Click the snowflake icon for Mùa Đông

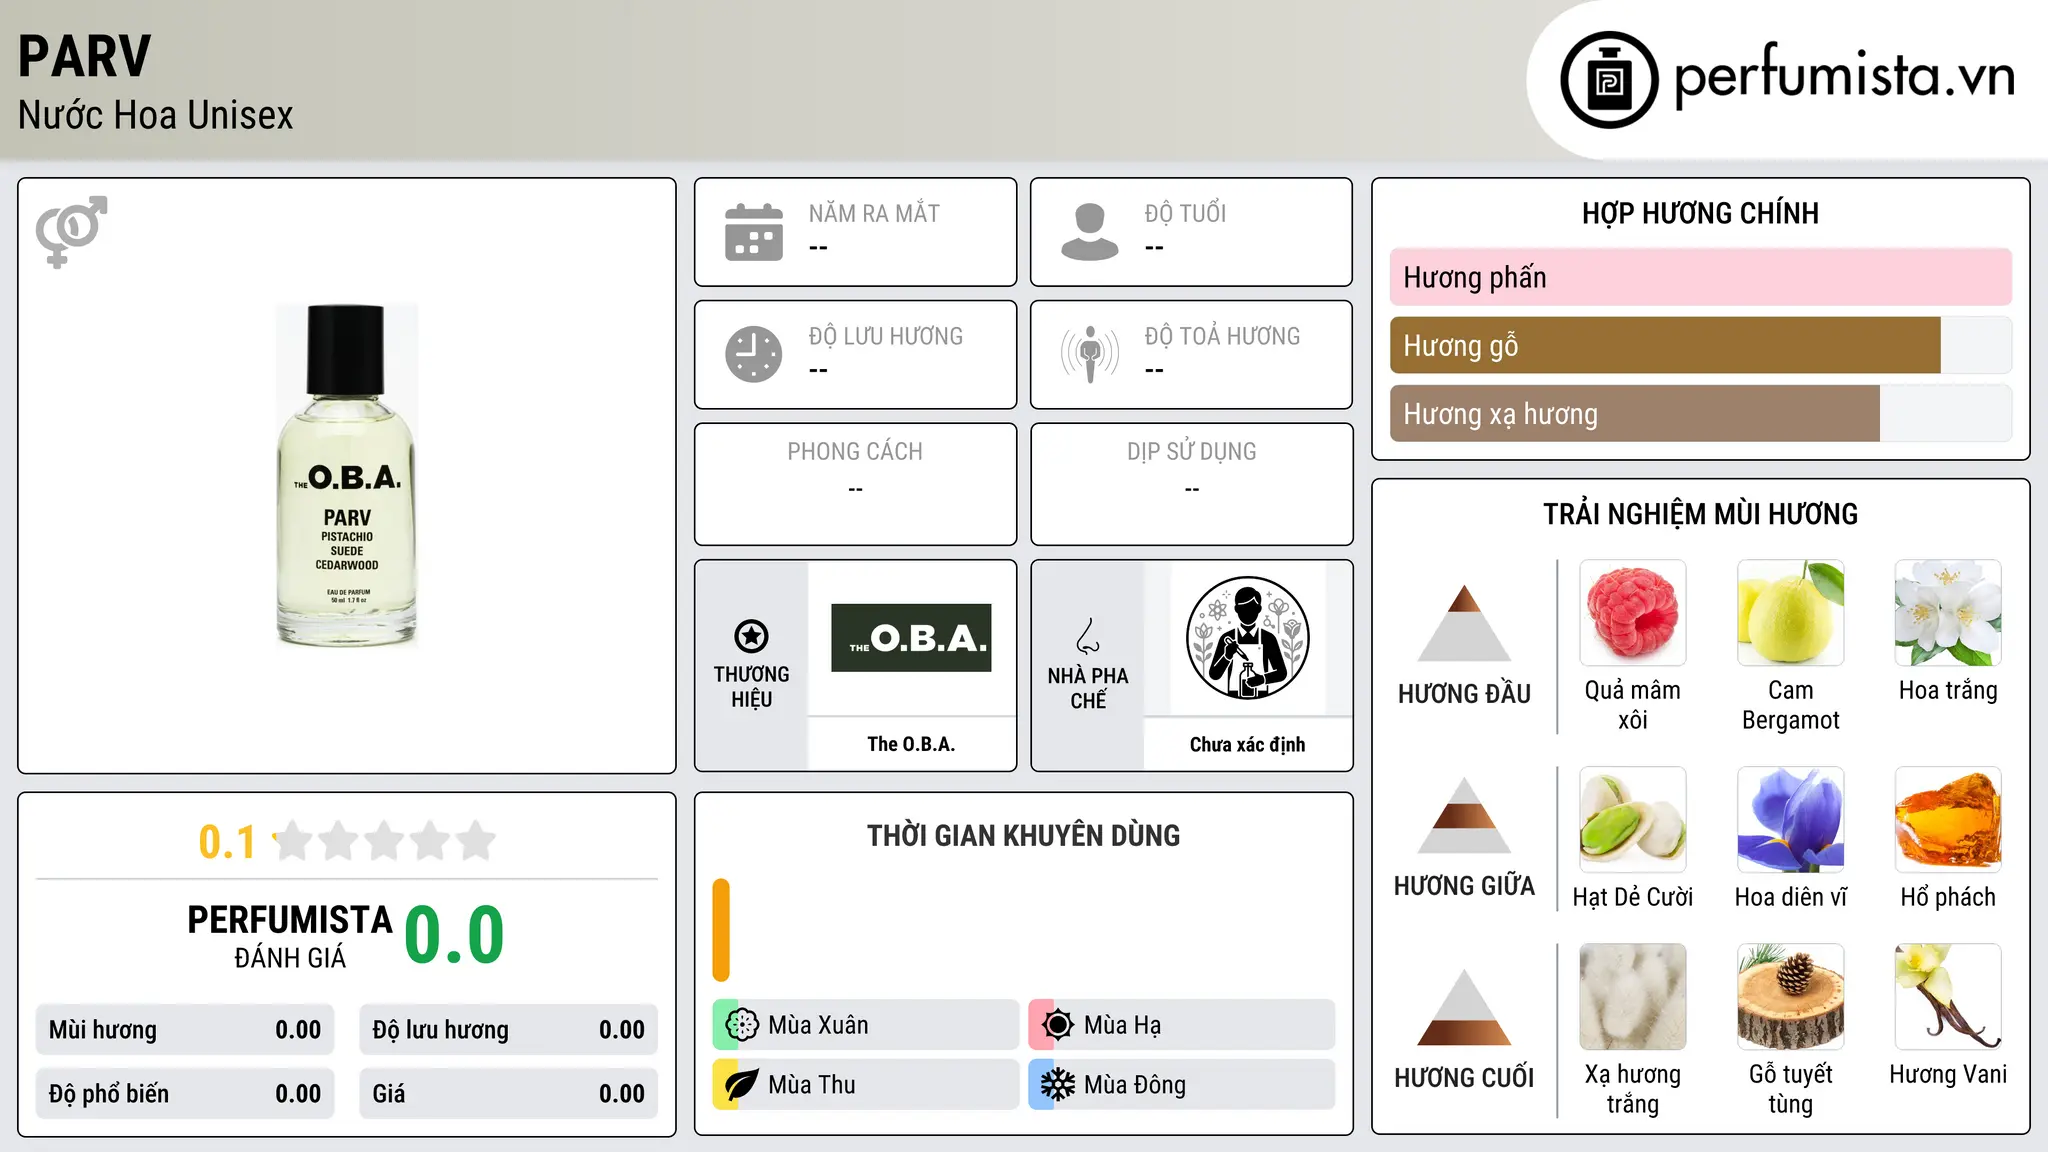1058,1085
